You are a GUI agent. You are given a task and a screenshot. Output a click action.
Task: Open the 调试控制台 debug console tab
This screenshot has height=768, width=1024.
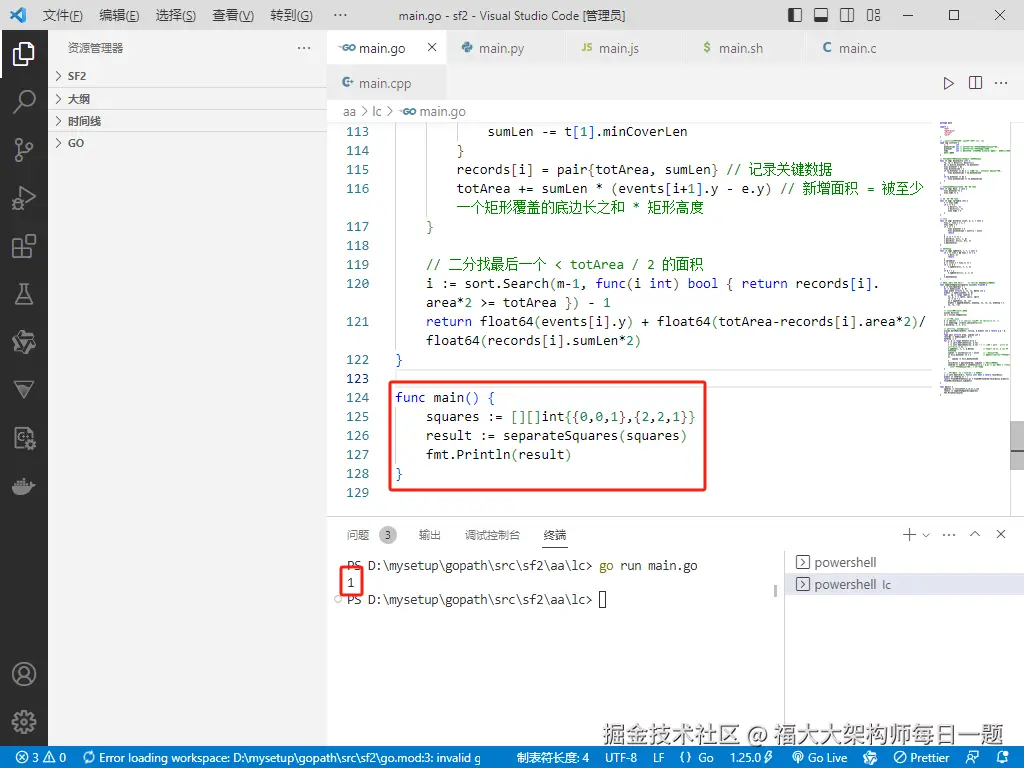tap(492, 535)
